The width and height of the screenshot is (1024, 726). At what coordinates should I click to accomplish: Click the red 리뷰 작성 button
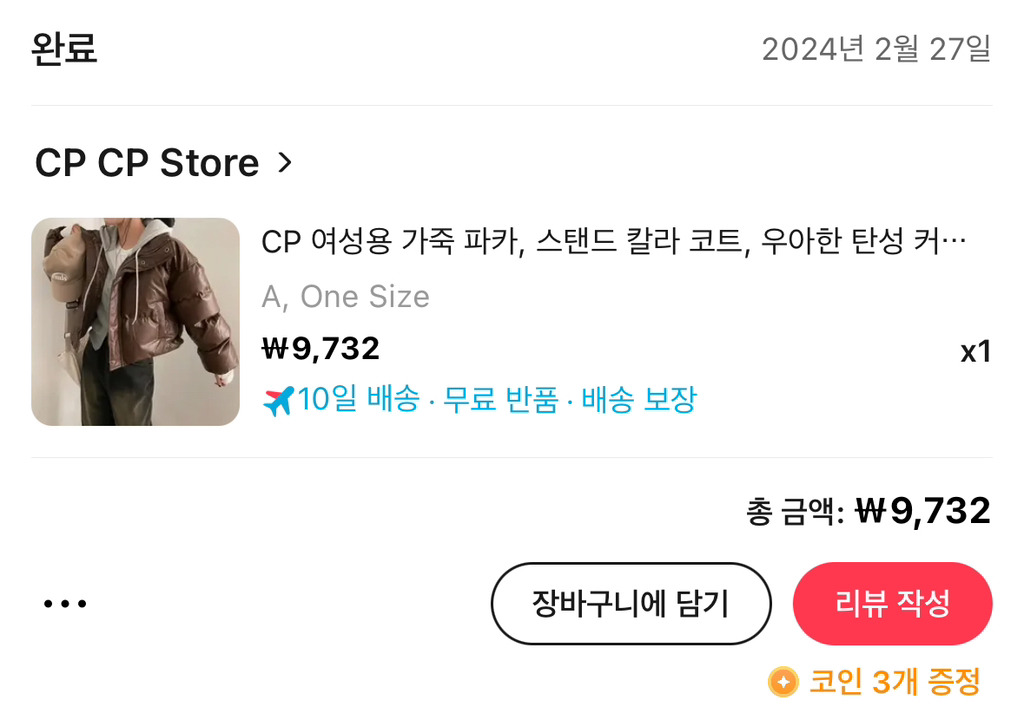(x=893, y=604)
